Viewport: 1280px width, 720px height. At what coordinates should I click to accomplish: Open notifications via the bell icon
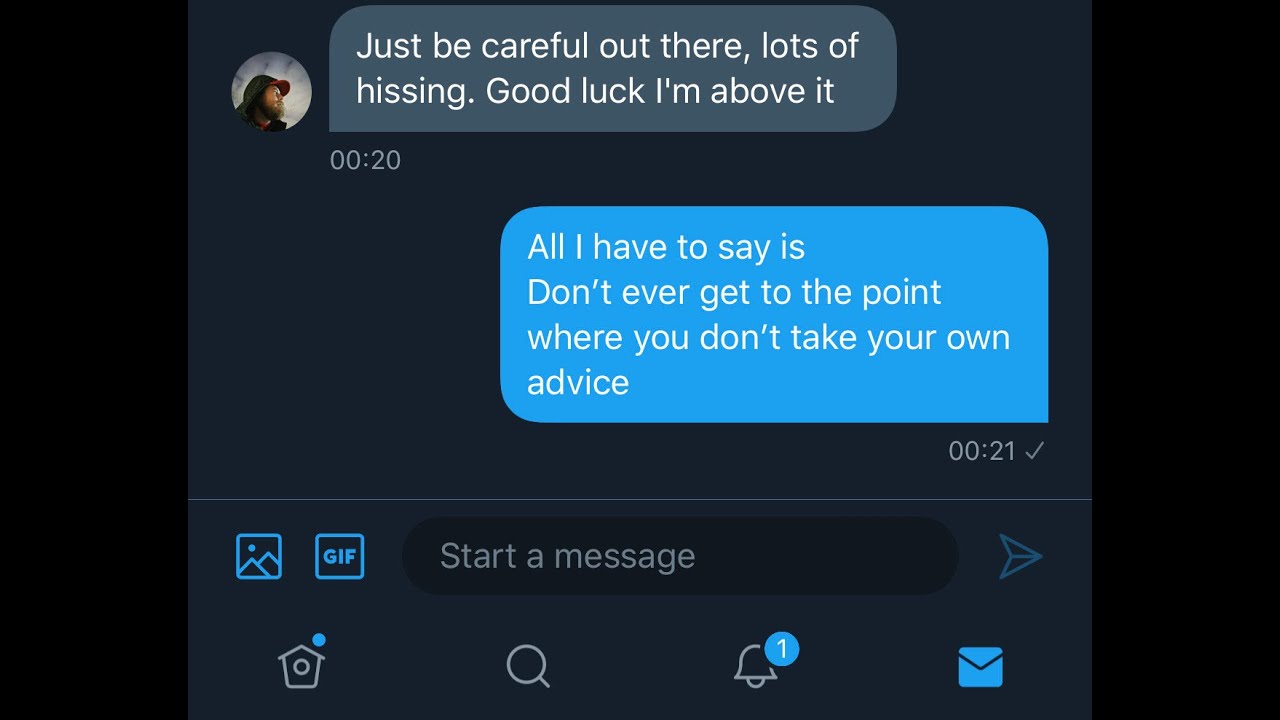click(756, 667)
